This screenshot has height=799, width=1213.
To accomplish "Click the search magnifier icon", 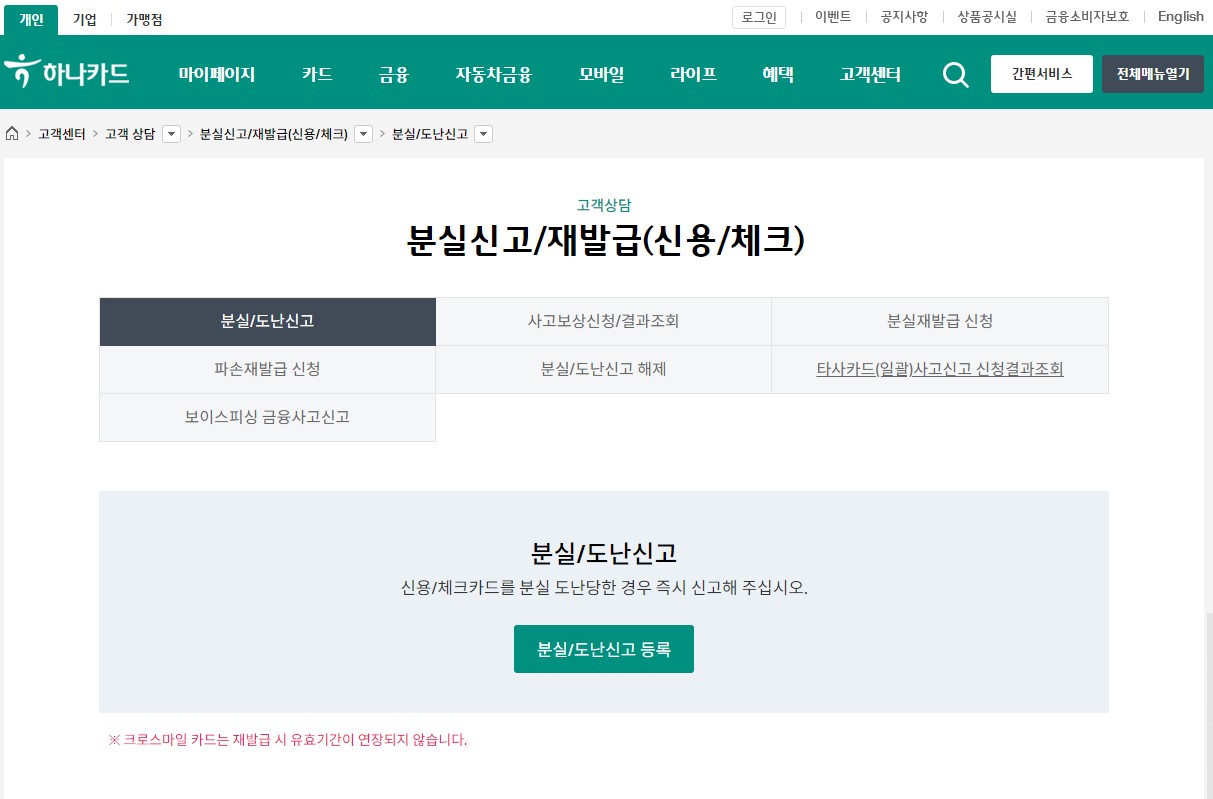I will 955,74.
